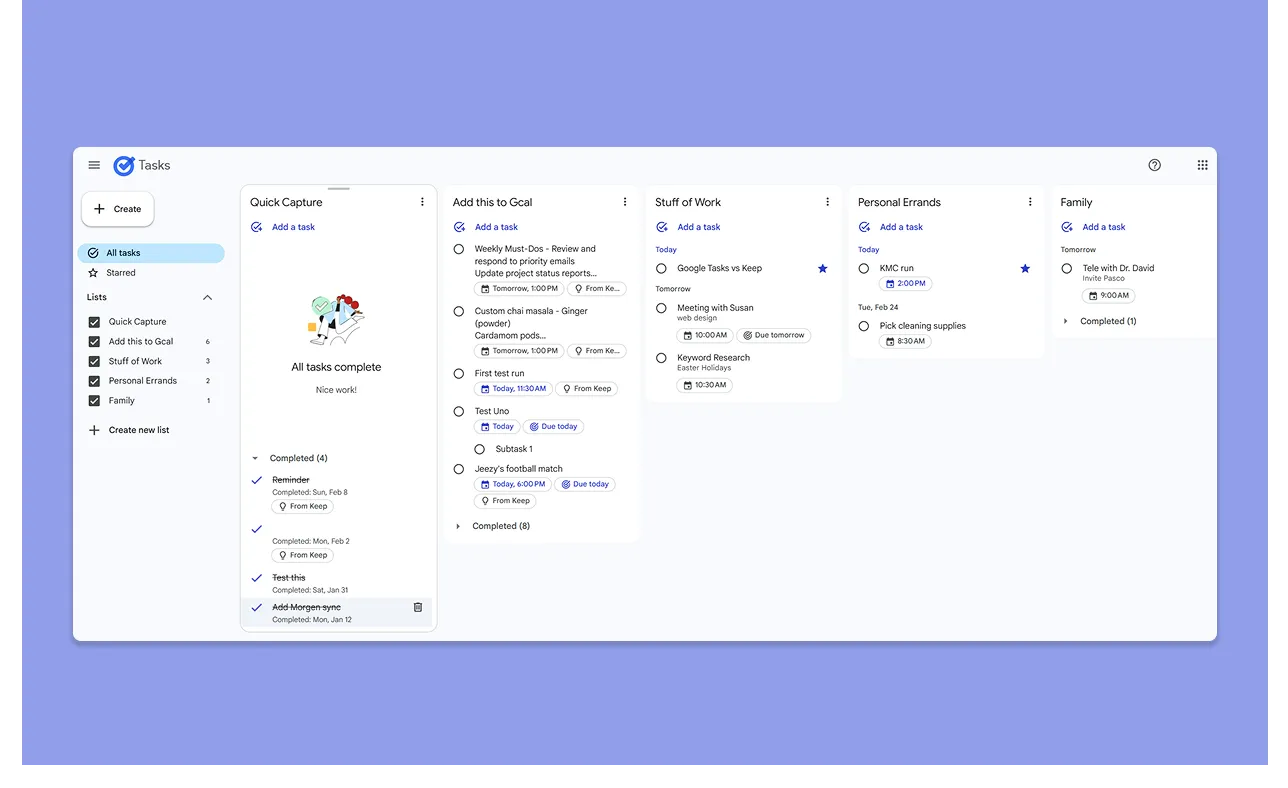The height and width of the screenshot is (788, 1288).
Task: Open the main navigation hamburger menu
Action: pyautogui.click(x=93, y=165)
